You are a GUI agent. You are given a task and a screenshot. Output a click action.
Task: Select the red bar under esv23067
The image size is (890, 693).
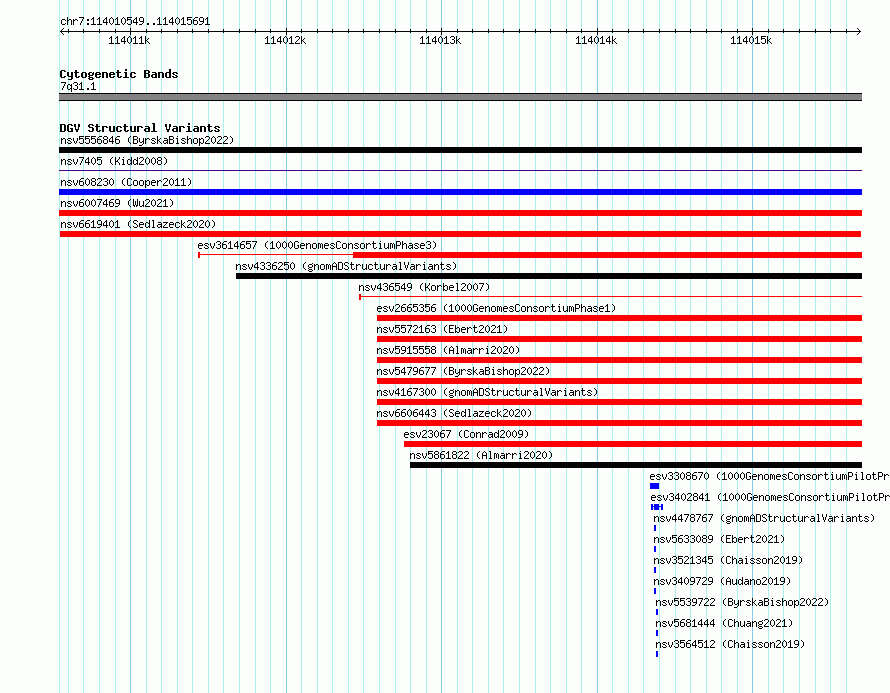pos(633,444)
